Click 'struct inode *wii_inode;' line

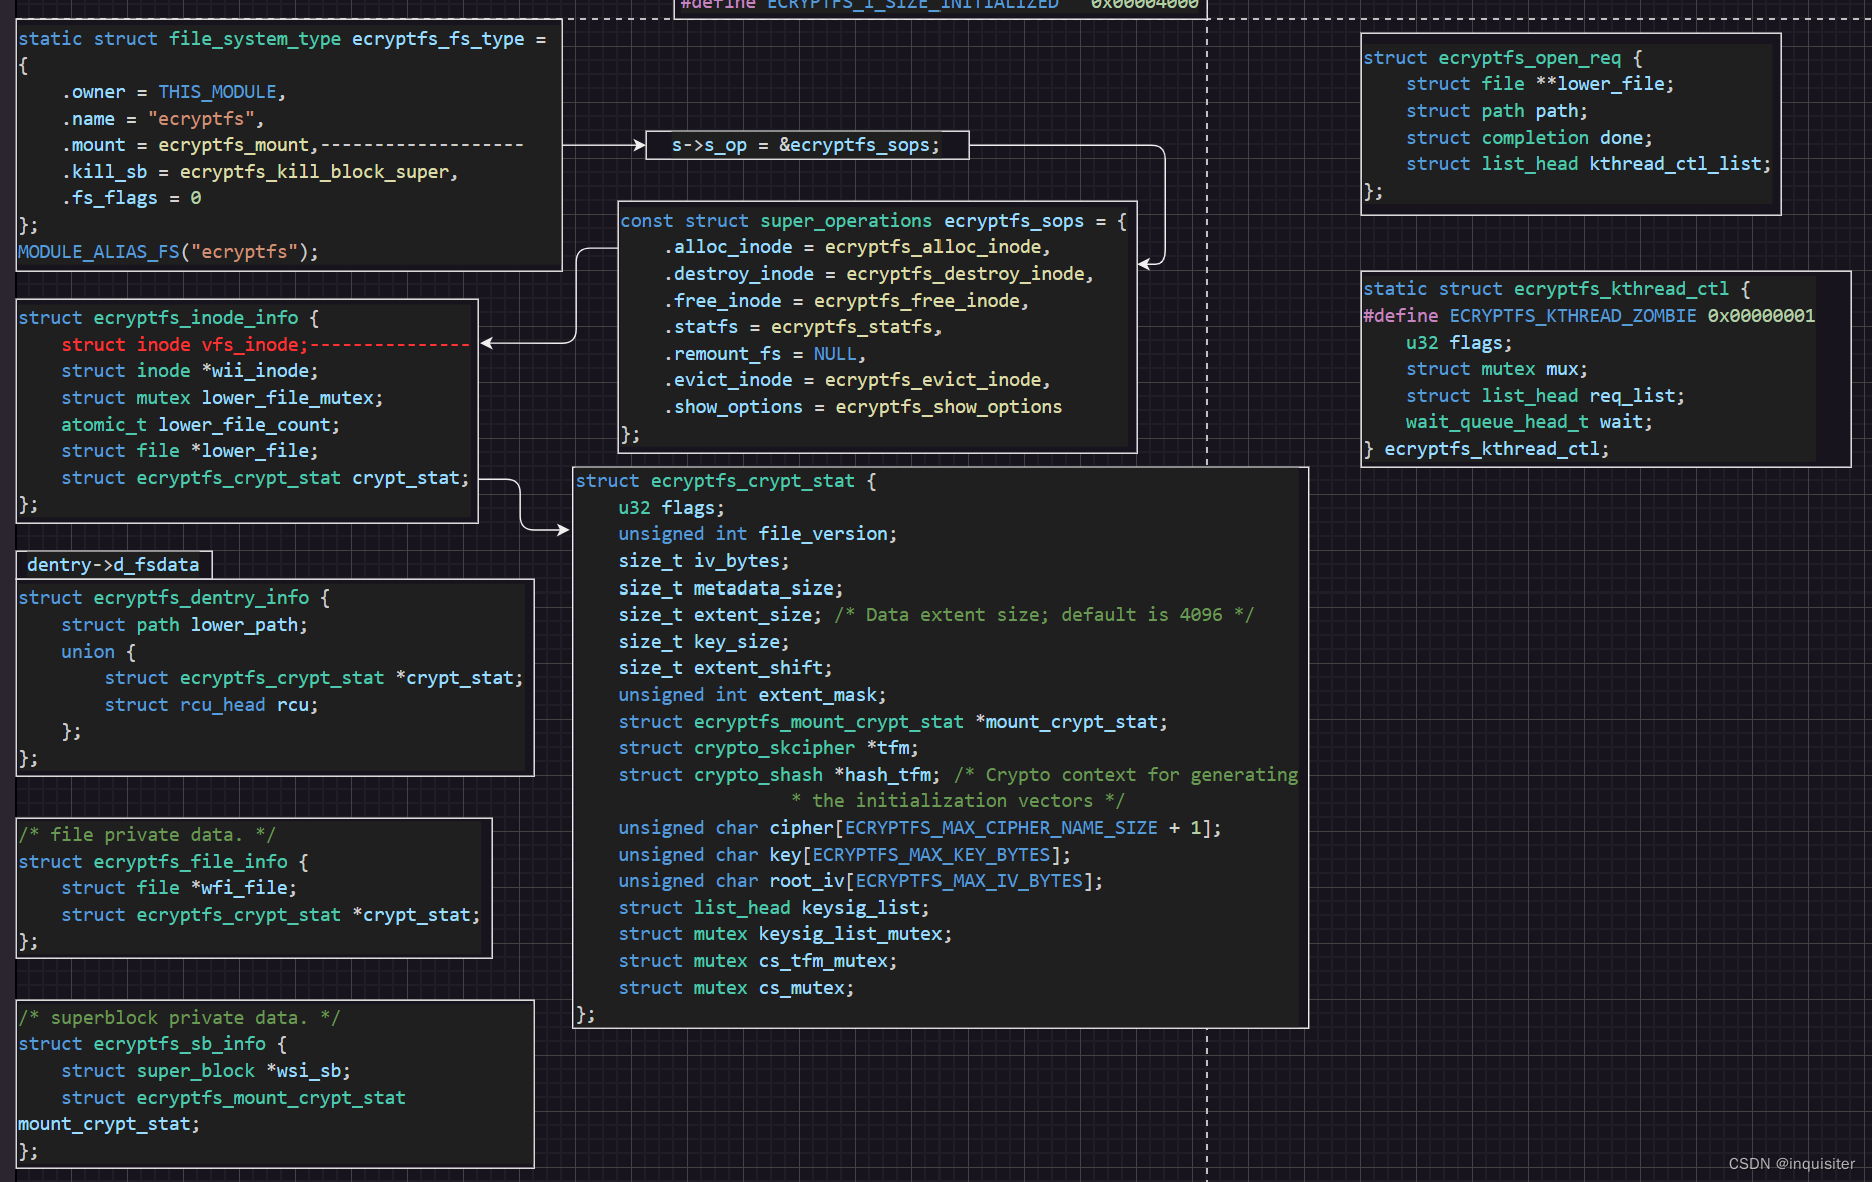pos(190,371)
